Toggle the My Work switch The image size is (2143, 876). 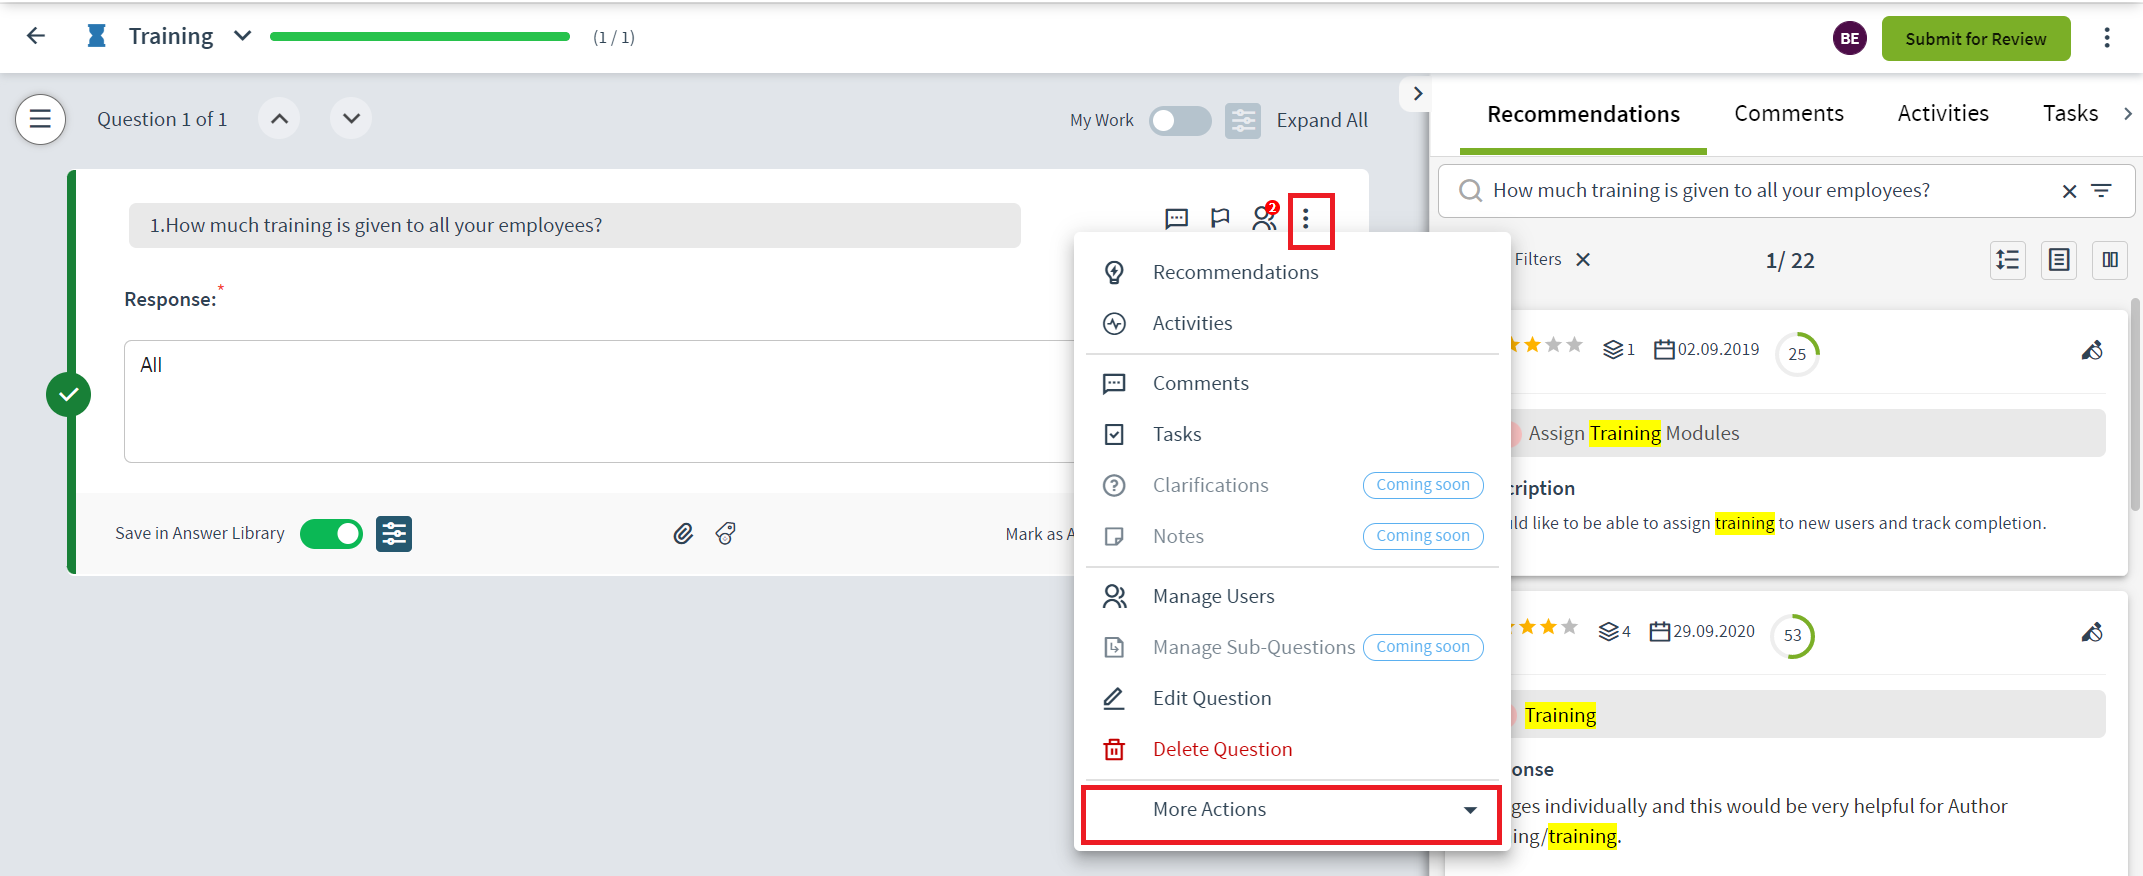[1180, 120]
